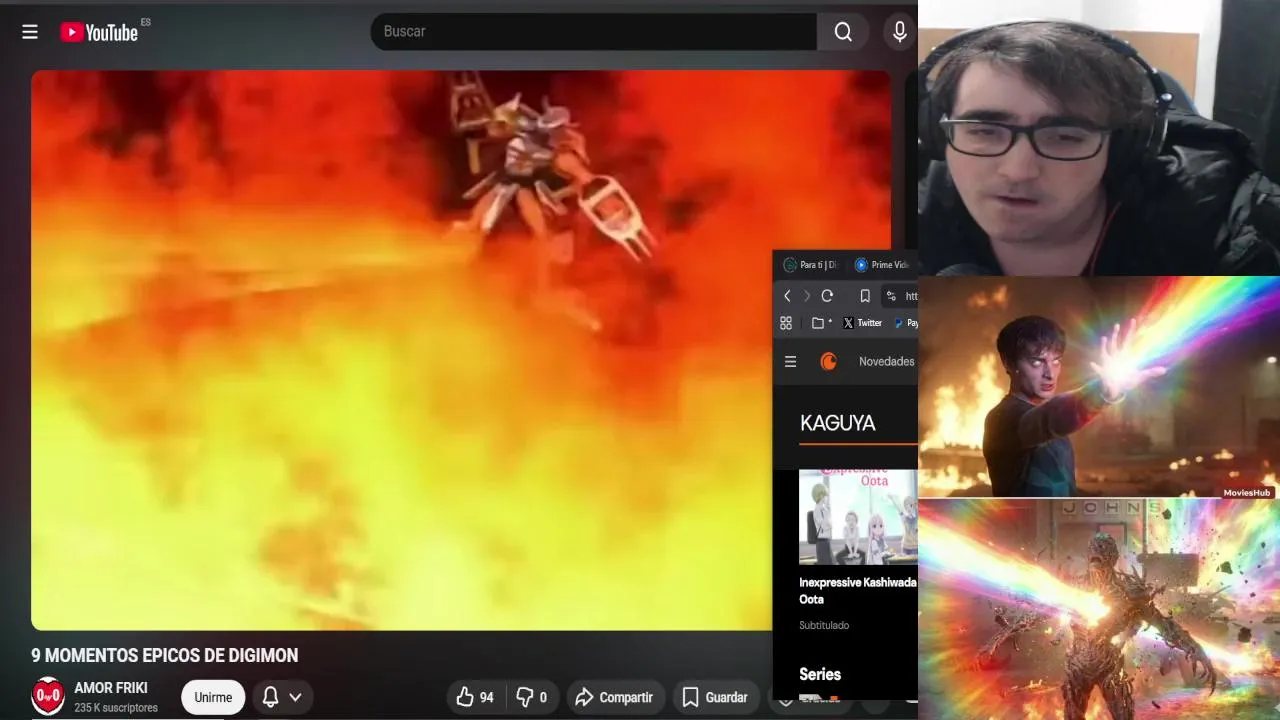
Task: Open the YouTube hamburger guide menu
Action: (x=30, y=32)
